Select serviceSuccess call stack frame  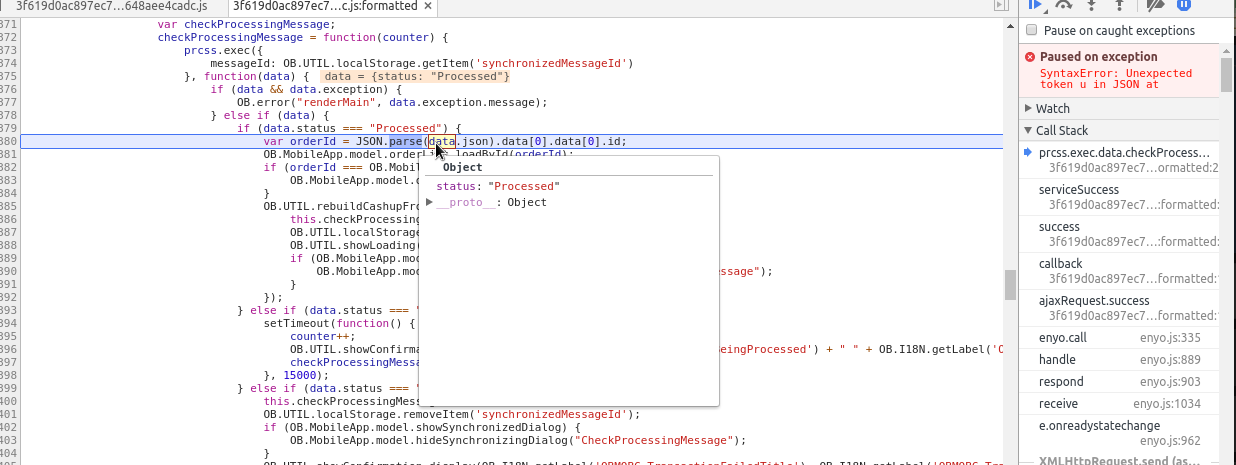click(1078, 190)
